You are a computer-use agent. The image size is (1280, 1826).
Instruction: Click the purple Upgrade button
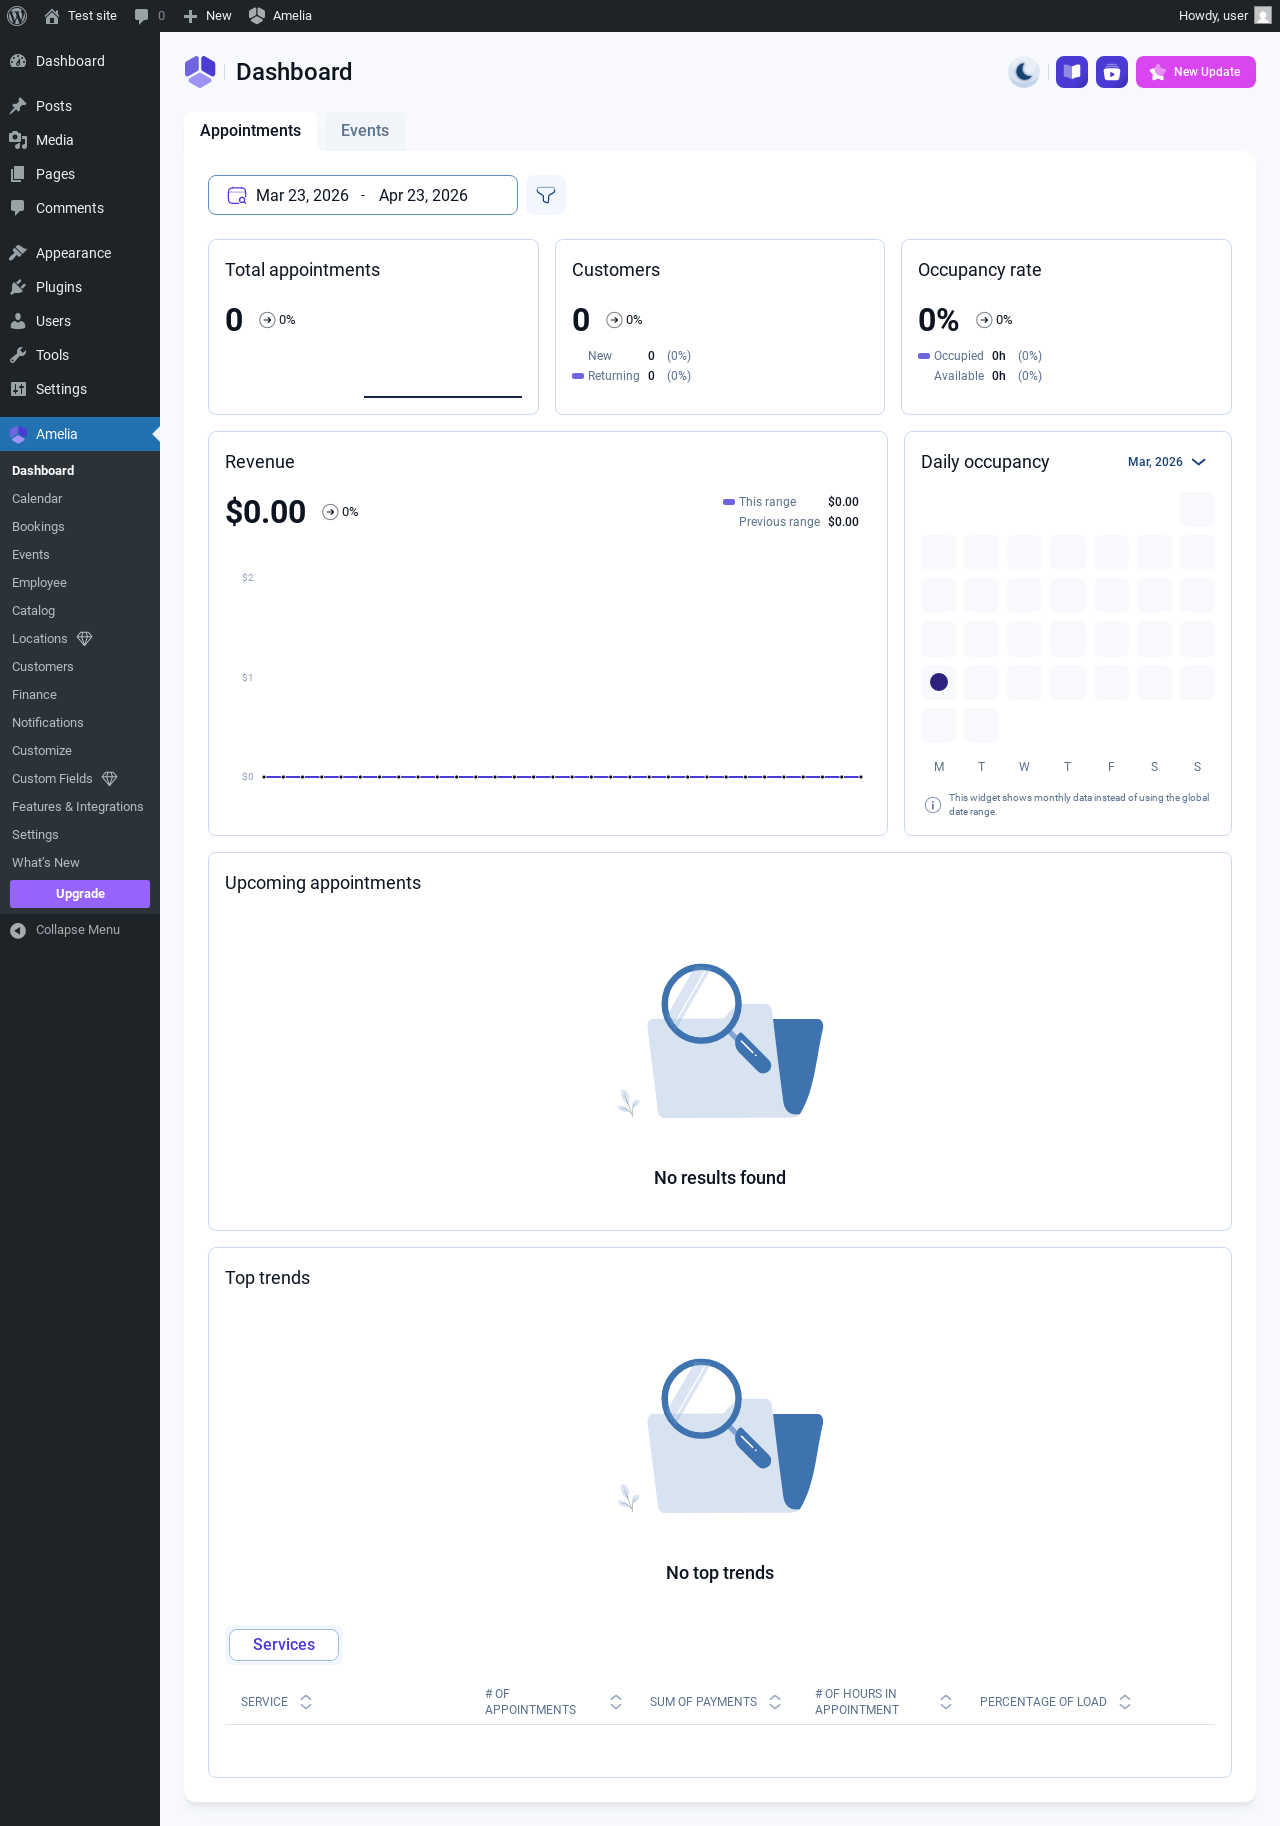[80, 894]
